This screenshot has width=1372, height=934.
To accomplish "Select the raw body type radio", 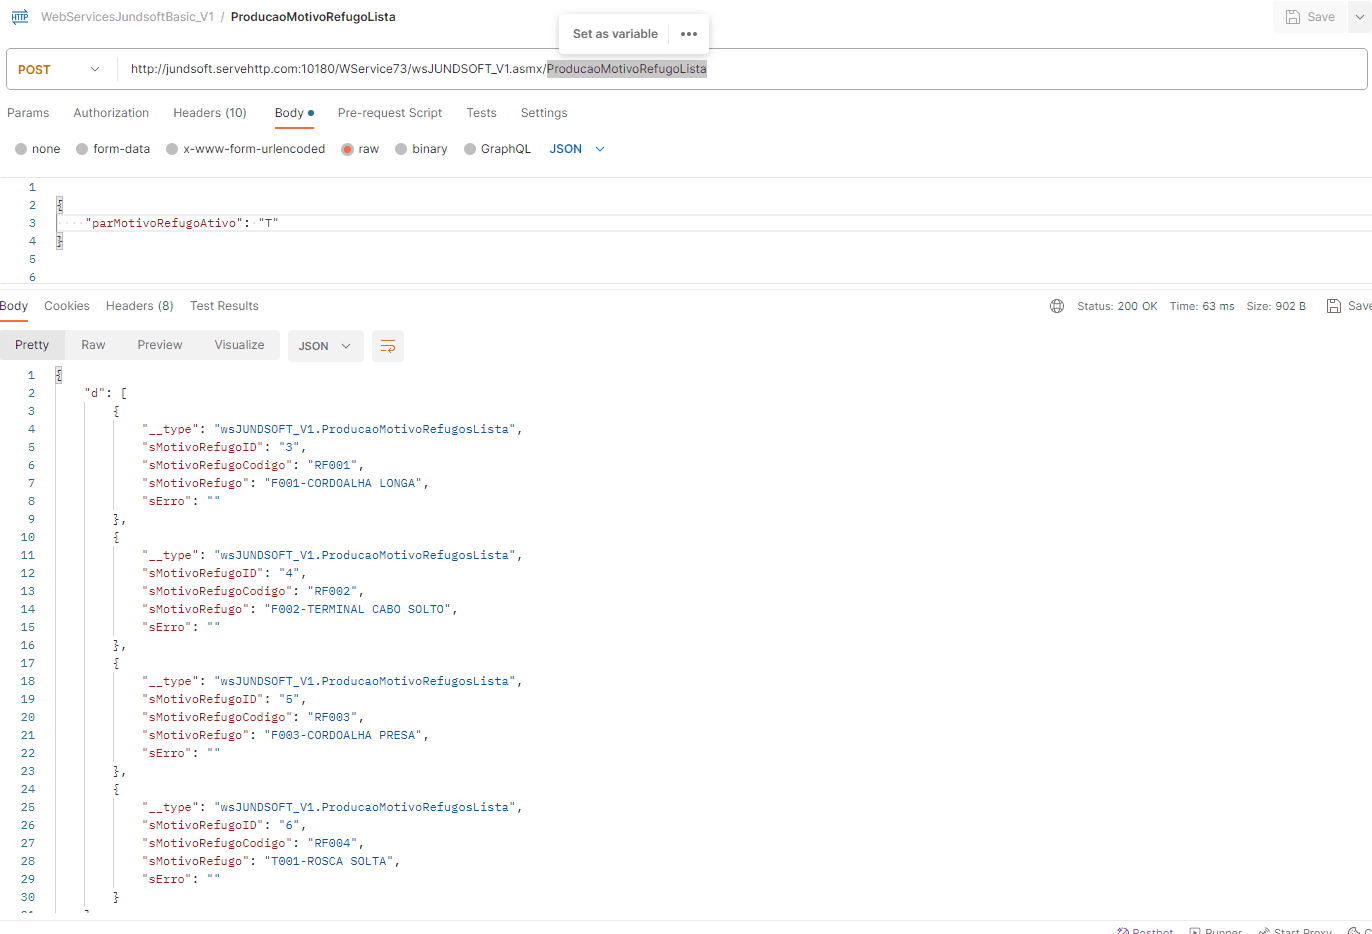I will [x=347, y=149].
